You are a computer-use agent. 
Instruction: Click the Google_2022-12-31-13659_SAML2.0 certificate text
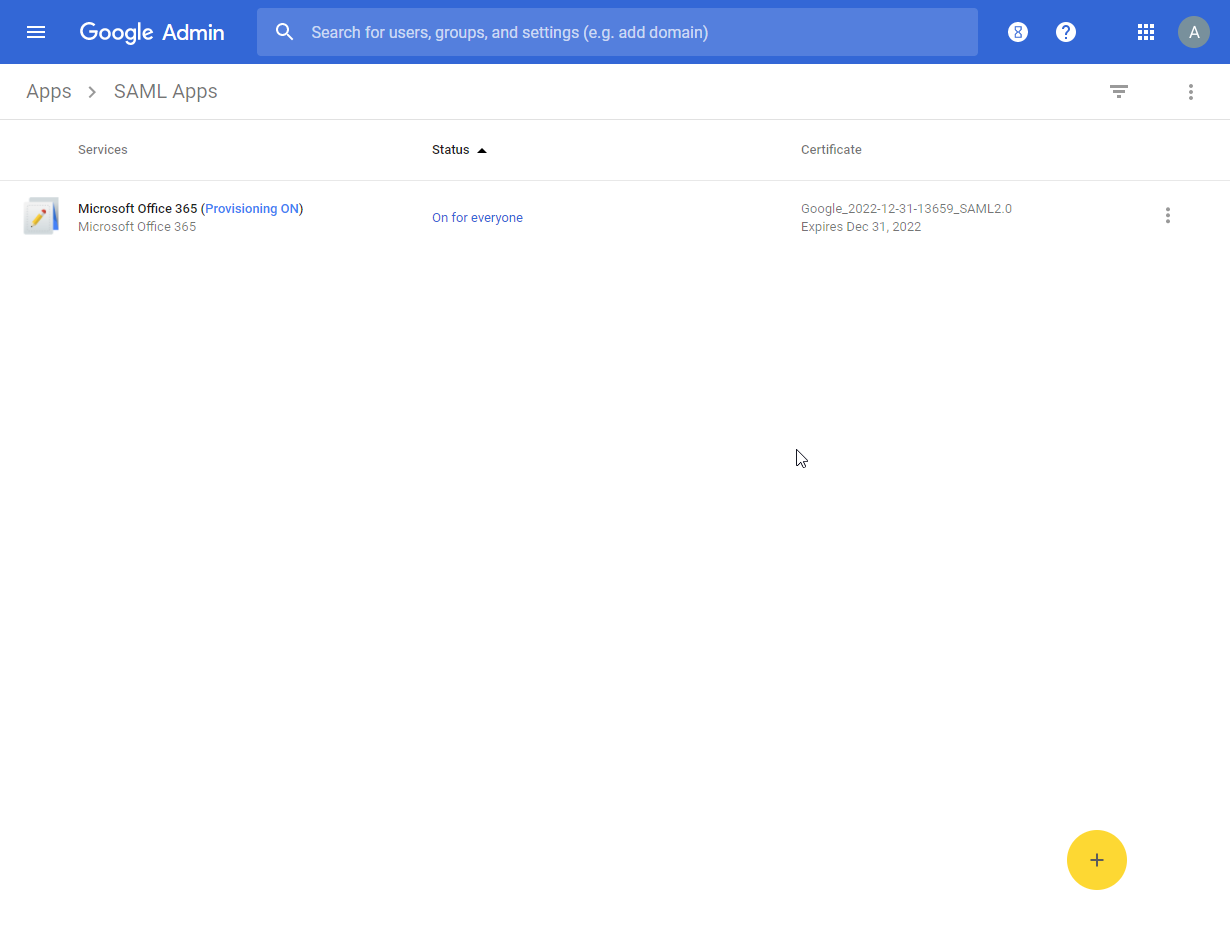click(x=906, y=209)
